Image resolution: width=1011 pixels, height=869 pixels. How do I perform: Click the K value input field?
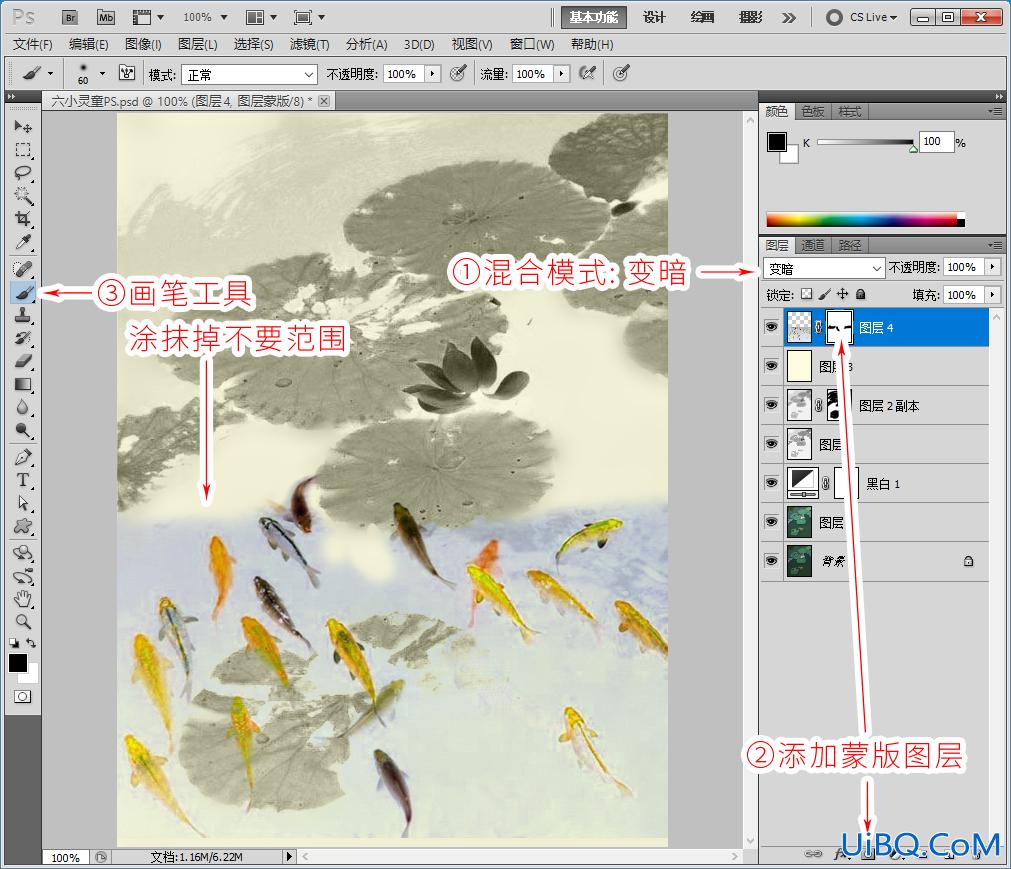[x=936, y=142]
